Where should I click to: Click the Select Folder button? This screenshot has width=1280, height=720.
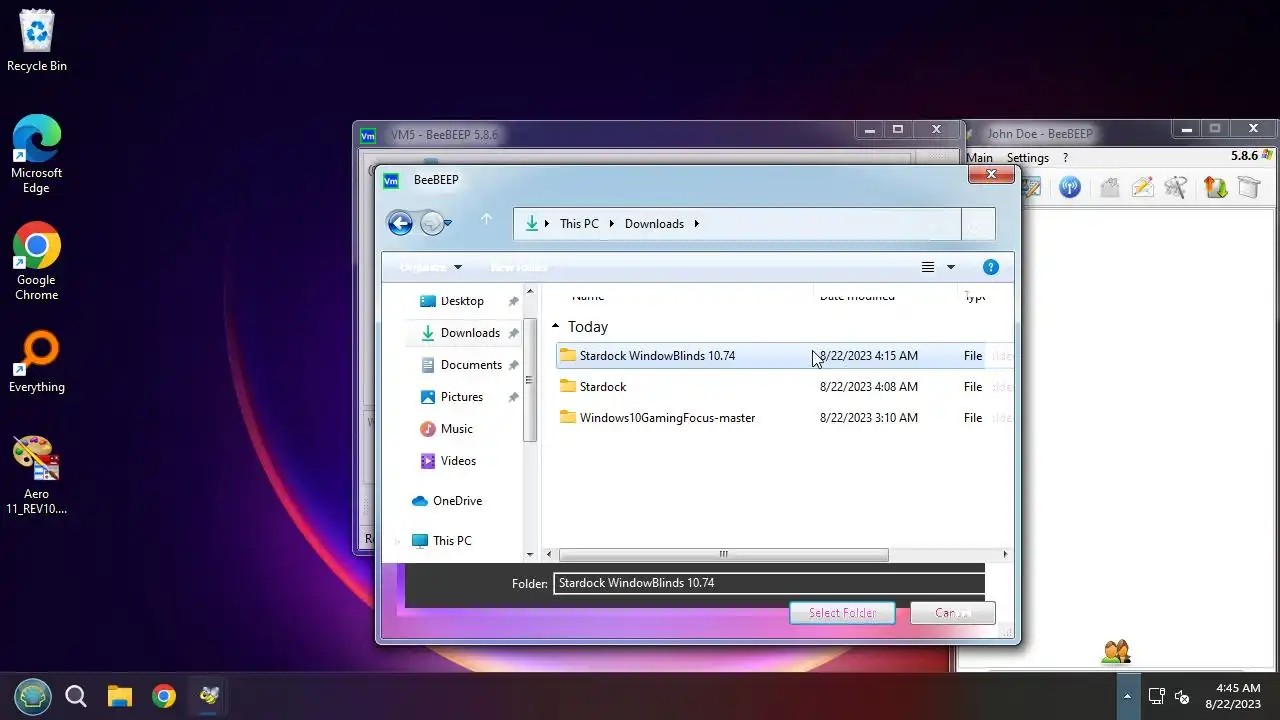point(842,613)
